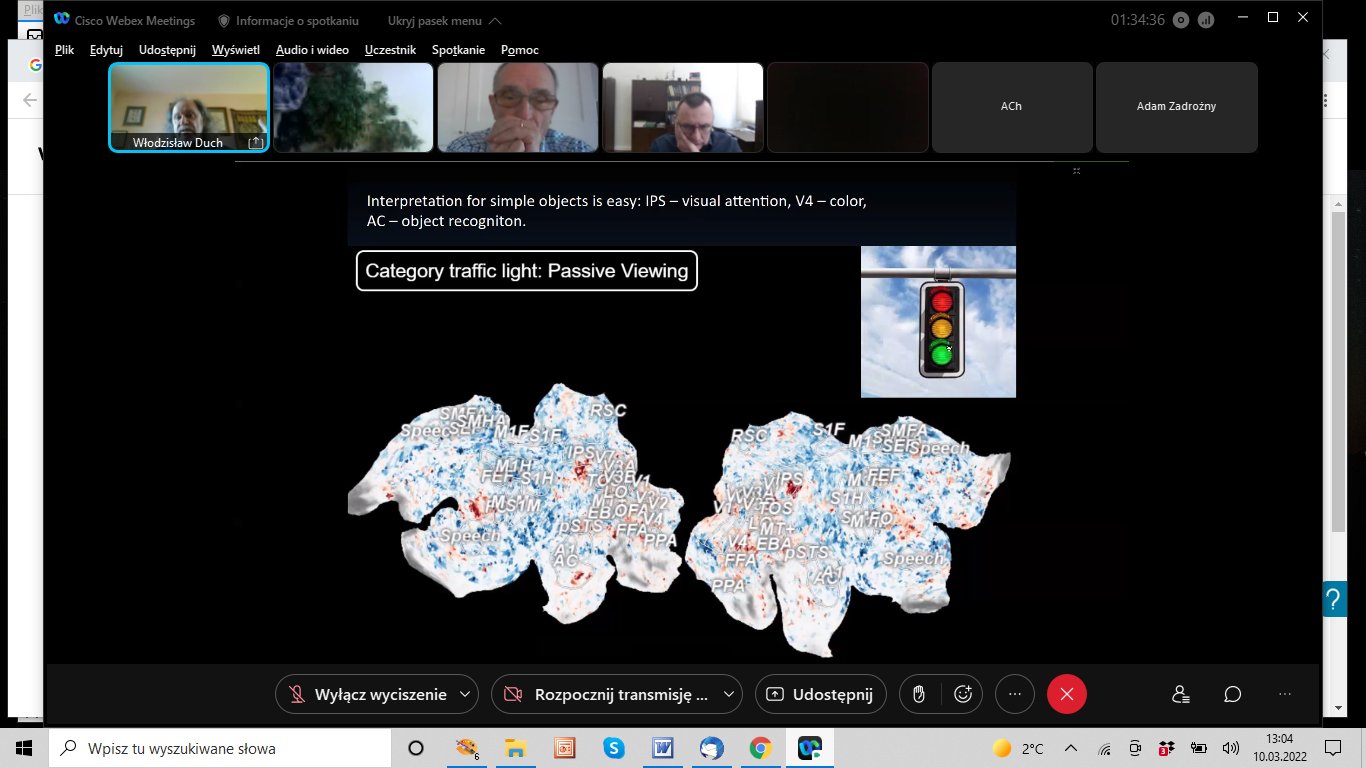Open the Uczestnik menu
This screenshot has height=768, width=1366.
391,49
